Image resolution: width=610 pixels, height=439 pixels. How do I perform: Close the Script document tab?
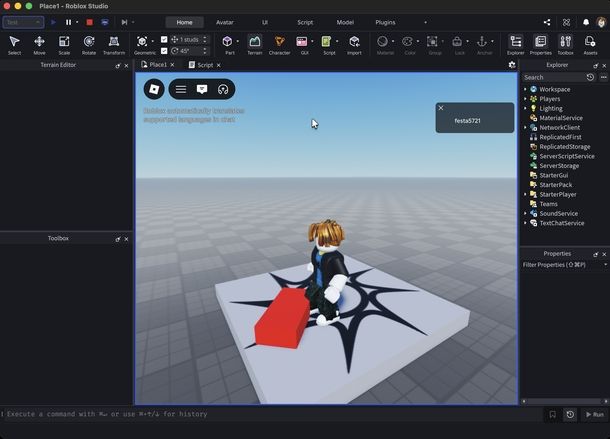[219, 65]
